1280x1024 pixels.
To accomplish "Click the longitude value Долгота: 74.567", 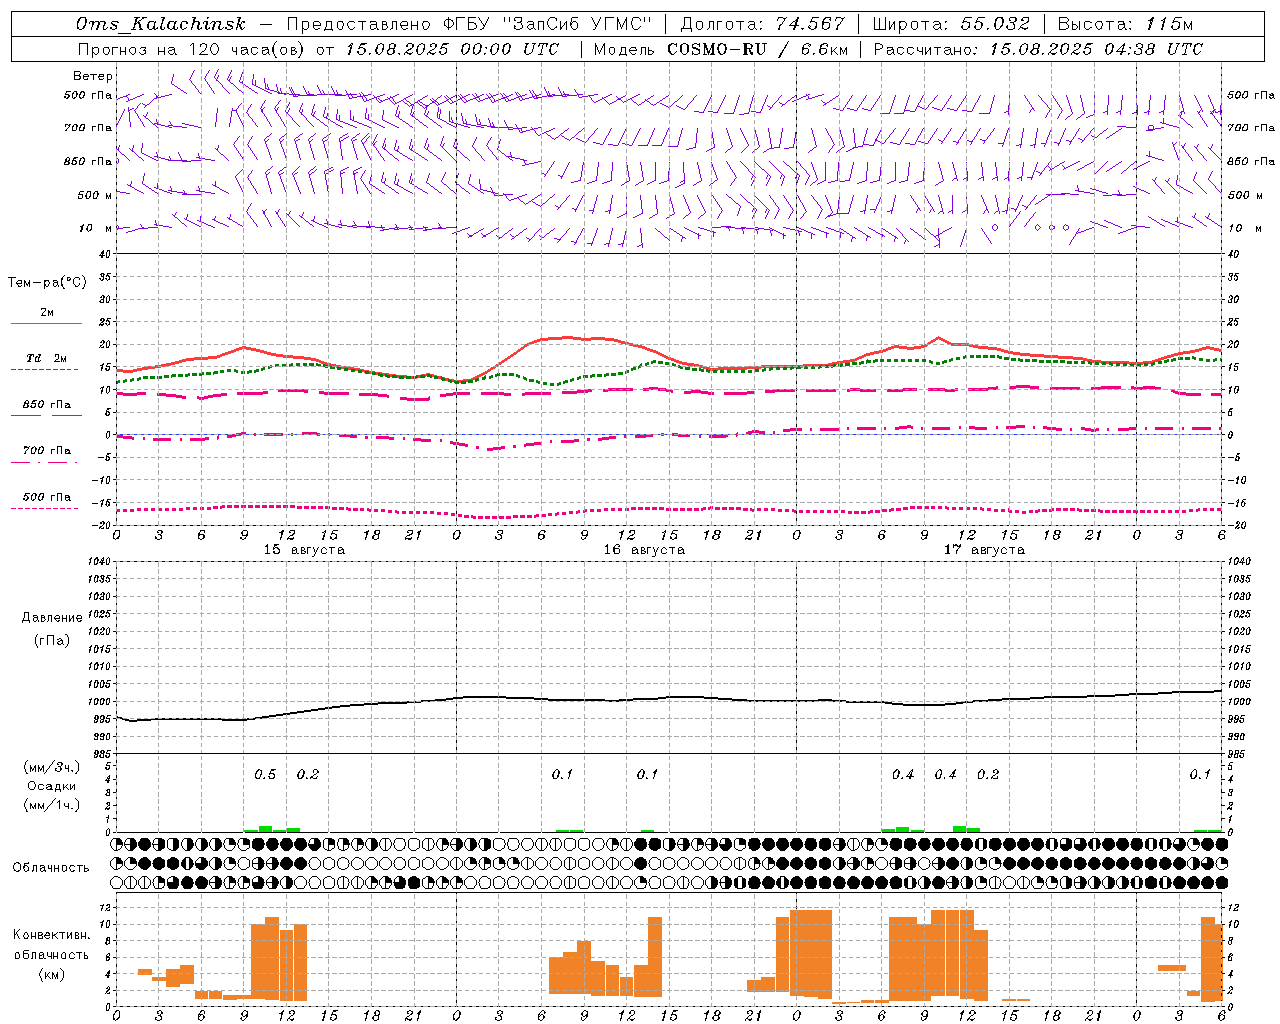I will click(x=762, y=24).
